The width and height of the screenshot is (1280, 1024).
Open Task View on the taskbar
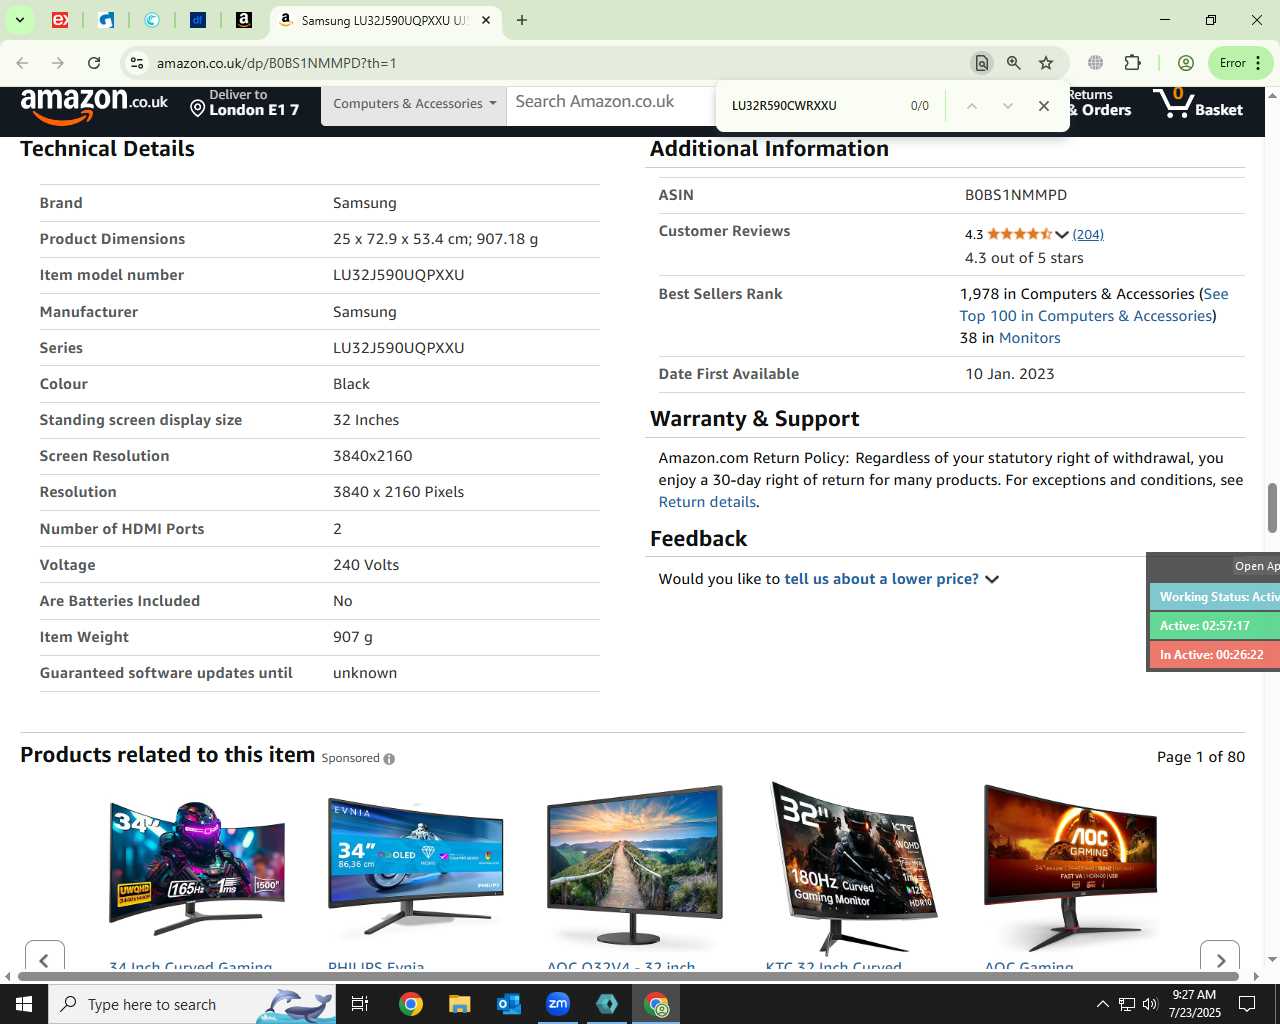360,1004
